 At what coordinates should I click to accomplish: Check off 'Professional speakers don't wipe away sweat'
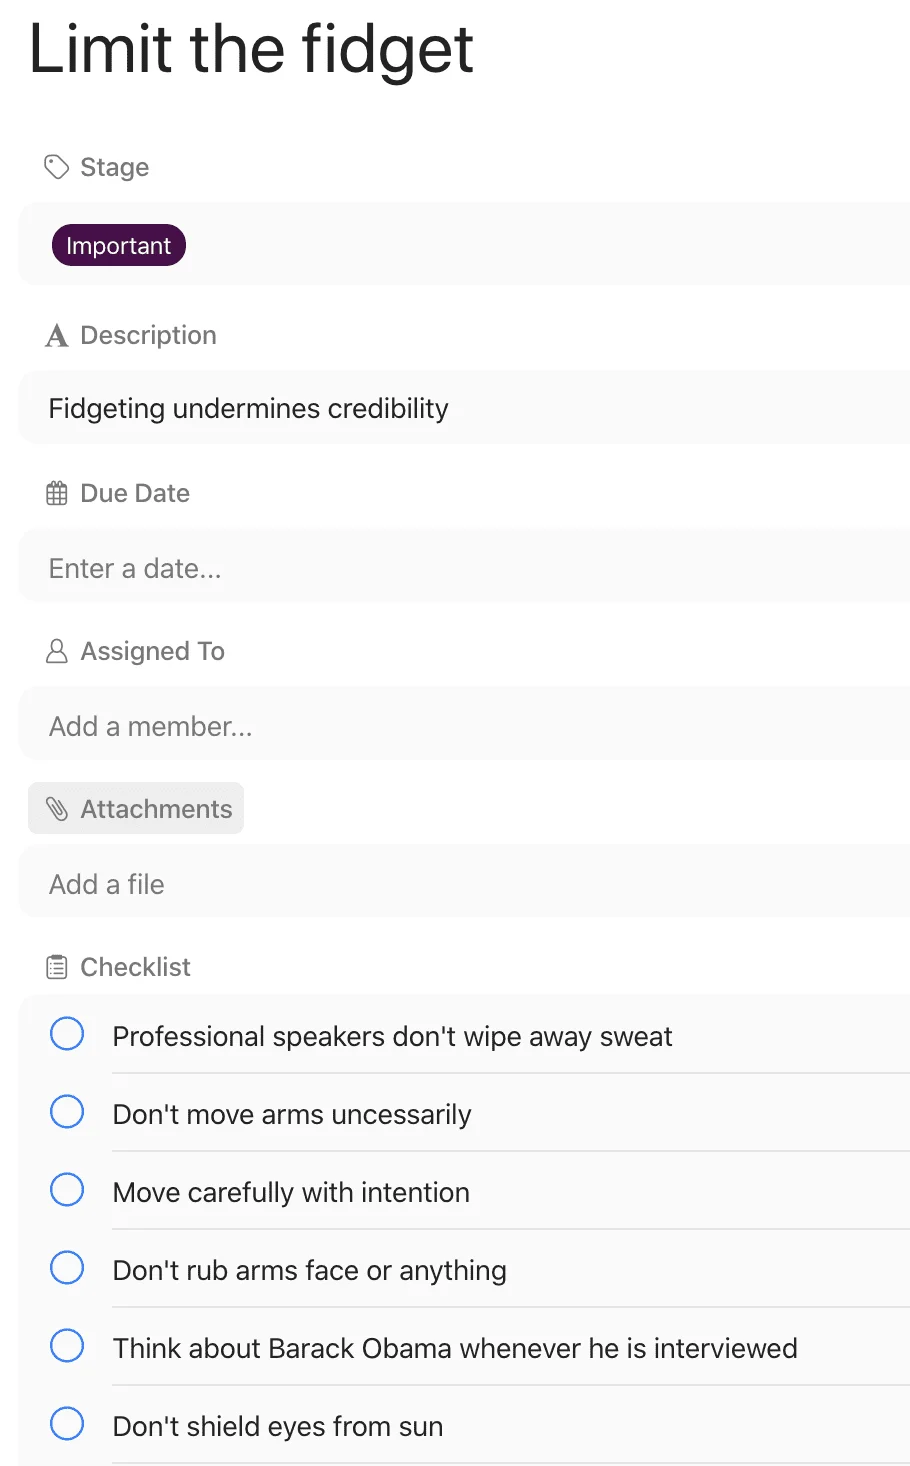pos(67,1034)
